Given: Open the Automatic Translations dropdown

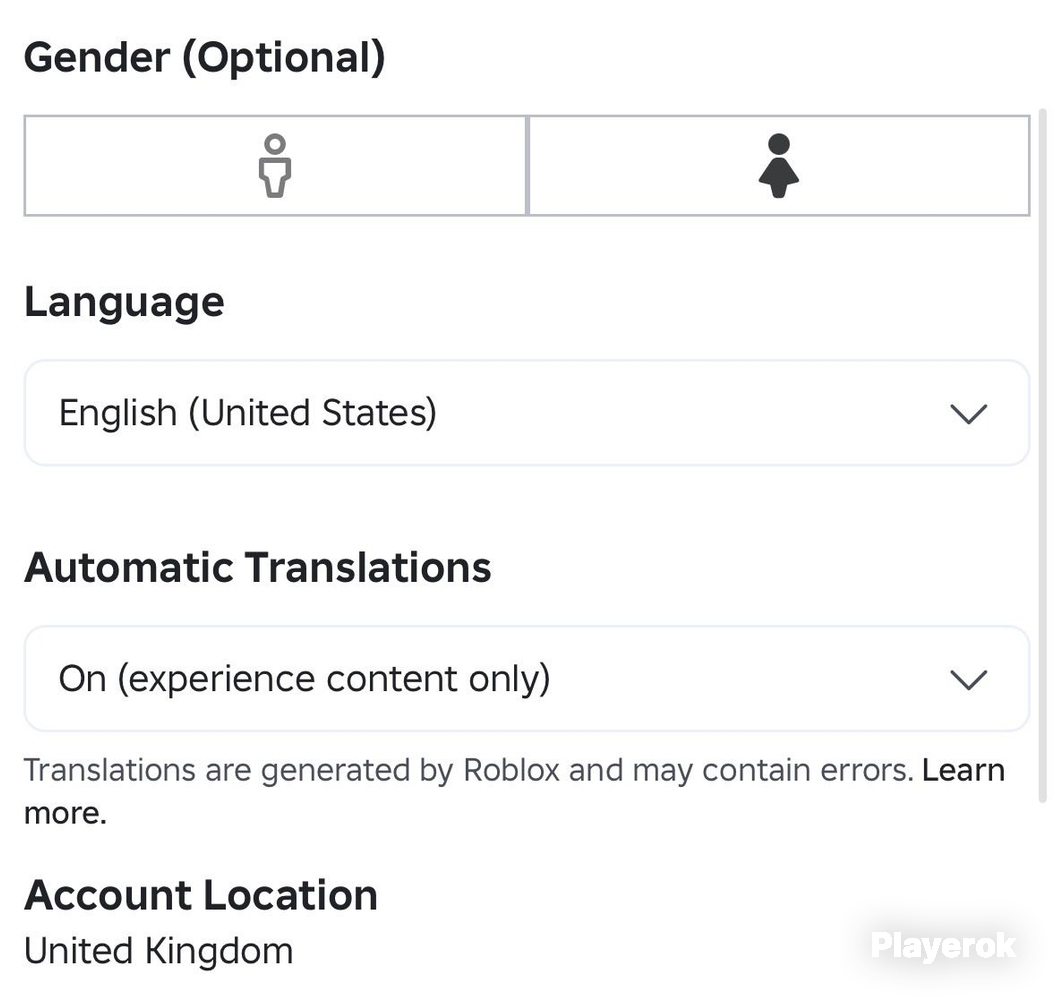Looking at the screenshot, I should click(527, 678).
